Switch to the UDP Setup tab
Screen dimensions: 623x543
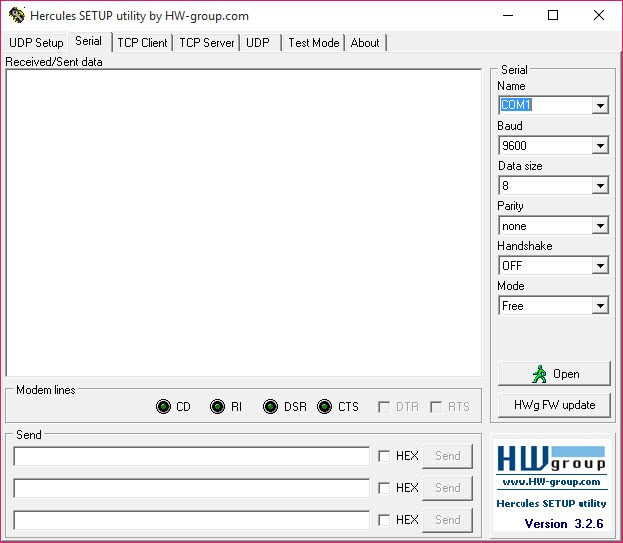coord(36,43)
